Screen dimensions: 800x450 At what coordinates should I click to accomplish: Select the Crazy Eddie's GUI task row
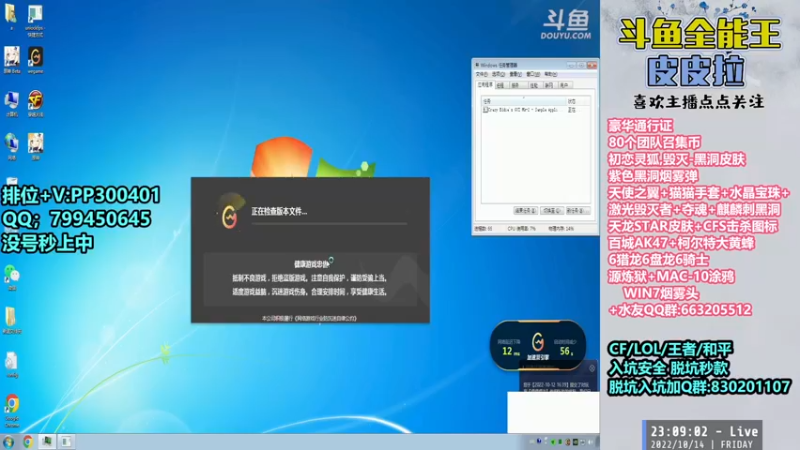[x=536, y=110]
